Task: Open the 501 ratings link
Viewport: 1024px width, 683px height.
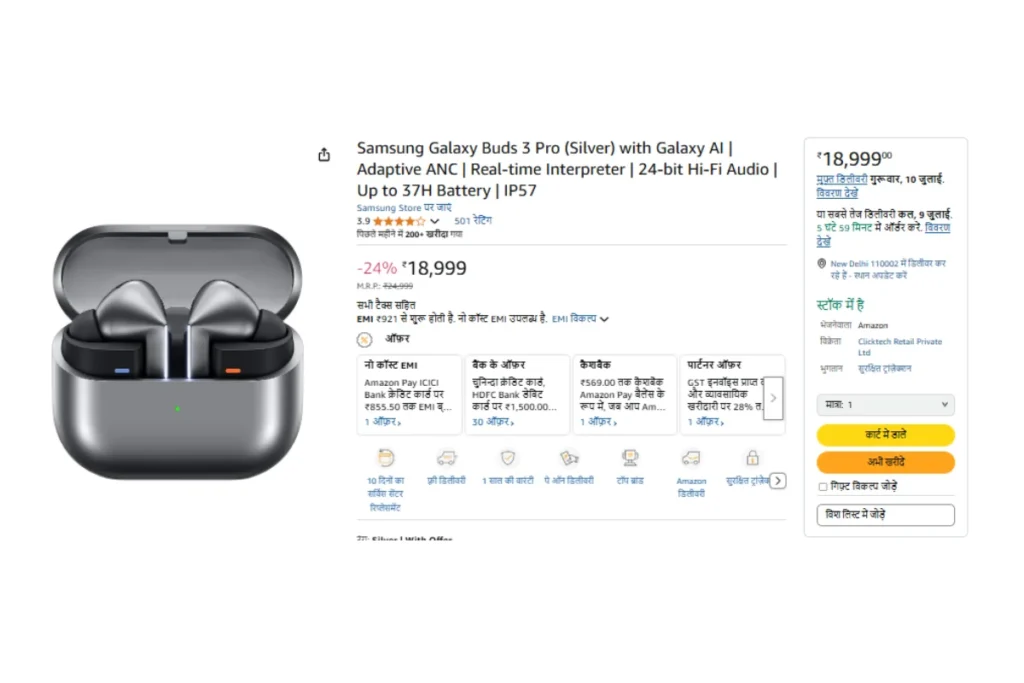Action: pos(473,220)
